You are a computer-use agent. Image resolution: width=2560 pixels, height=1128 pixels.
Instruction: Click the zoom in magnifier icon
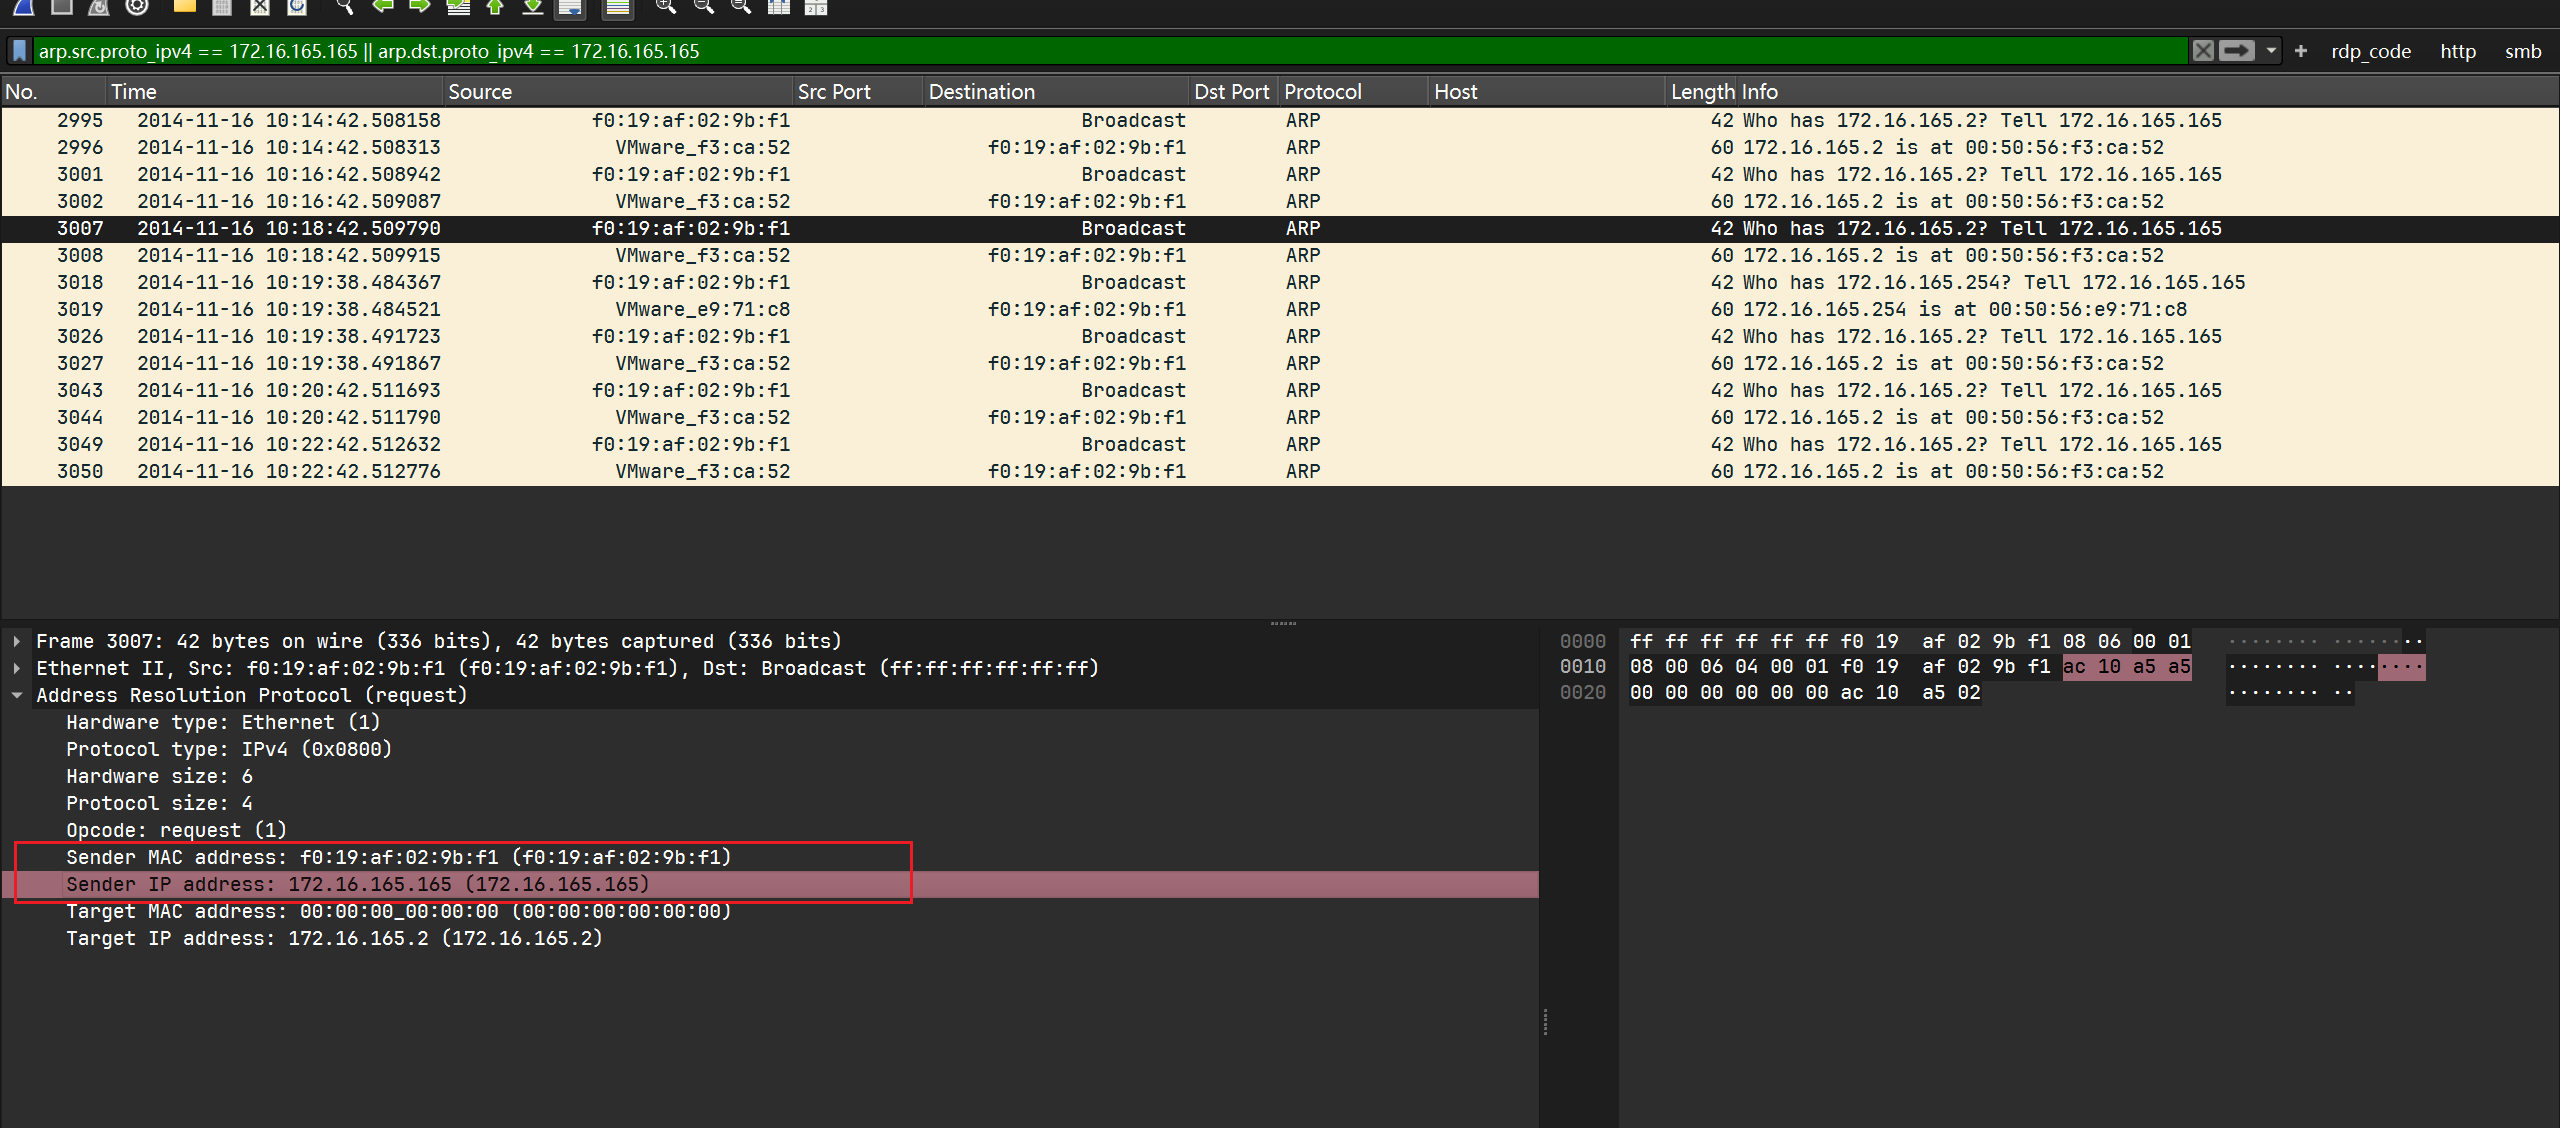coord(665,7)
